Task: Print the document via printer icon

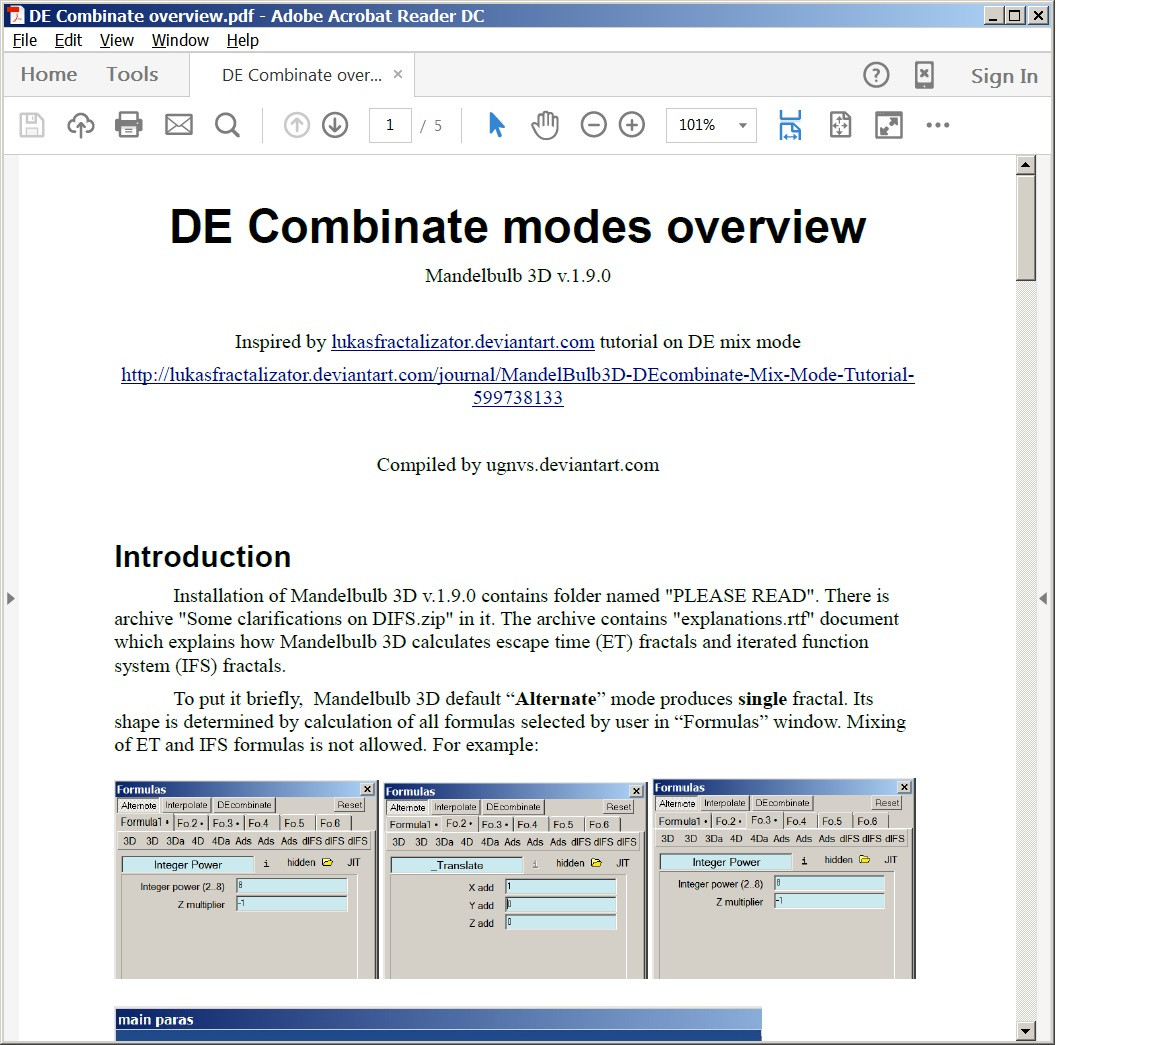Action: coord(129,125)
